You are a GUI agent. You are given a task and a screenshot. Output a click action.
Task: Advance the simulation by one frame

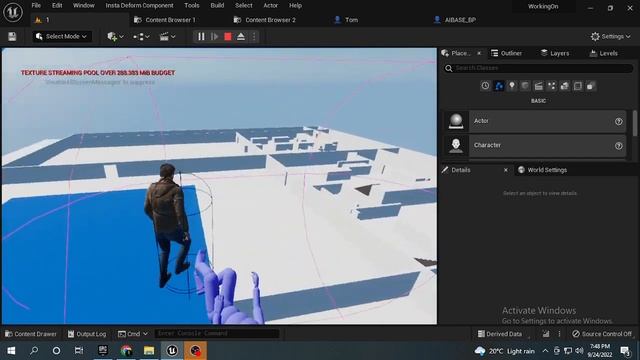[x=214, y=37]
